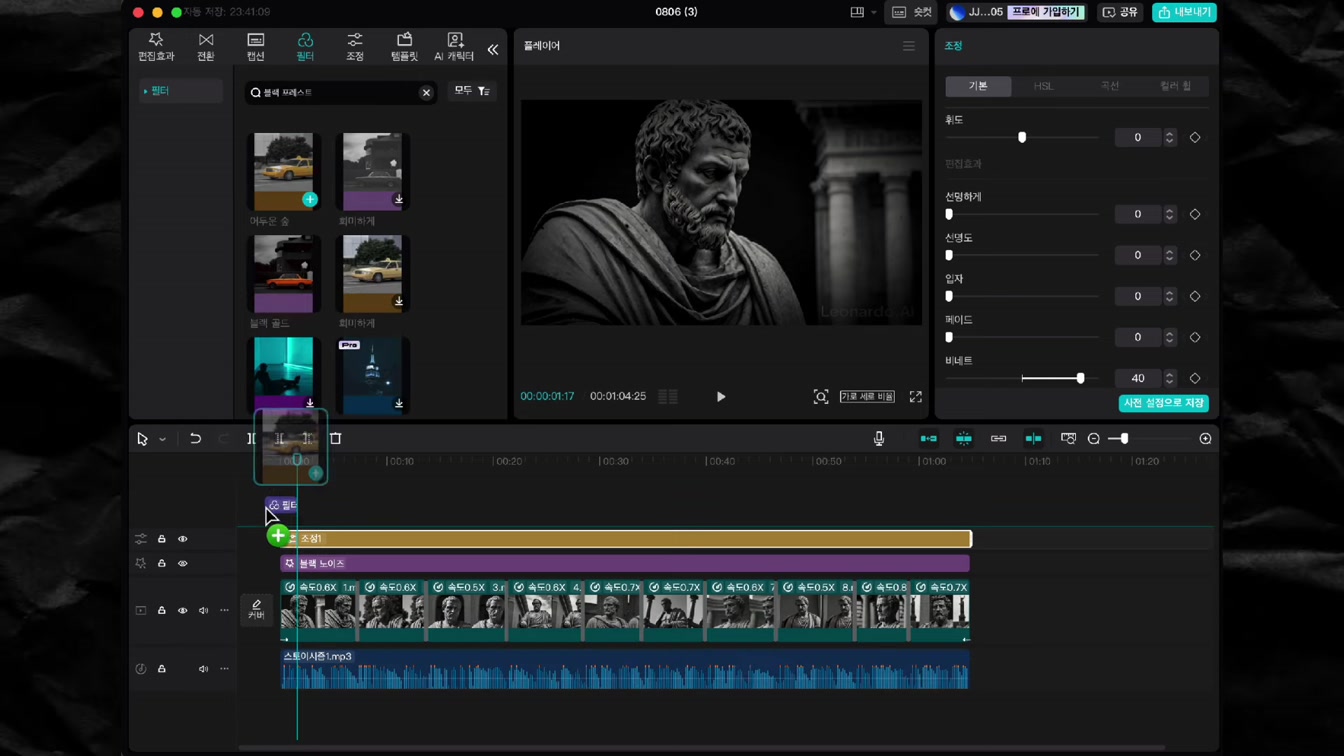Open the 모두 filter sort dropdown

point(472,92)
